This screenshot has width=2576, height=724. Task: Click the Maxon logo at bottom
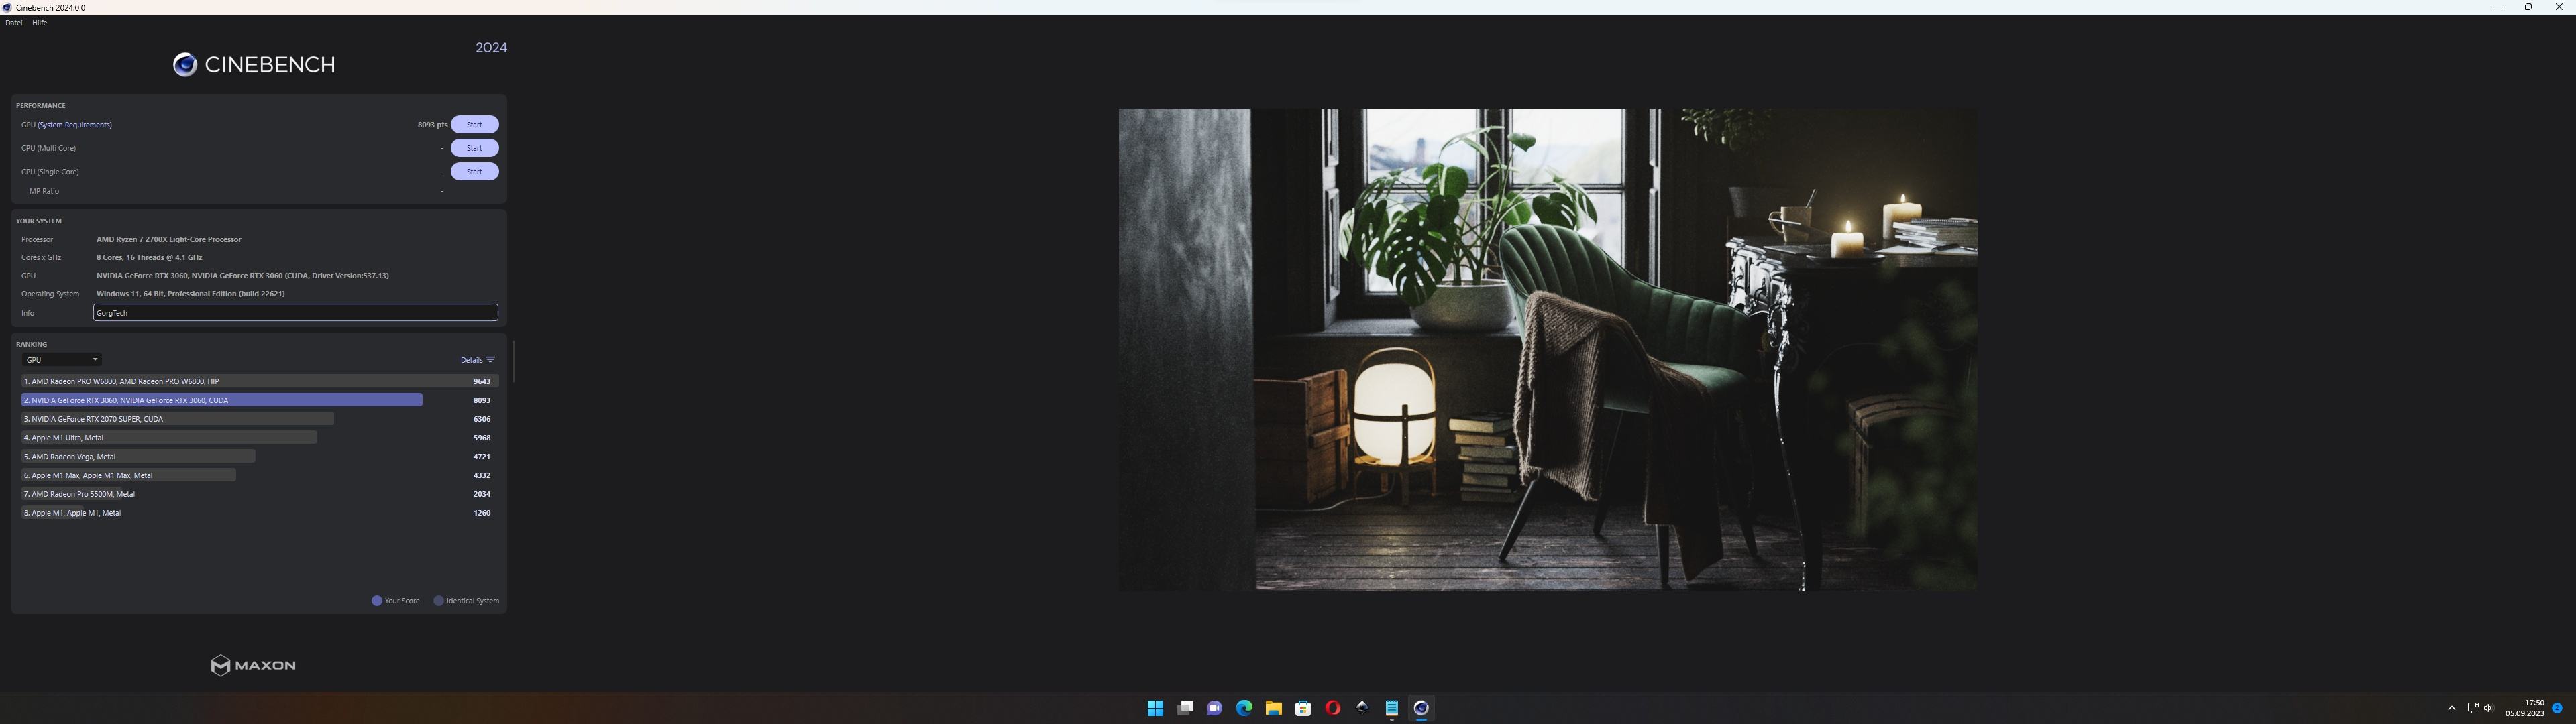[253, 665]
